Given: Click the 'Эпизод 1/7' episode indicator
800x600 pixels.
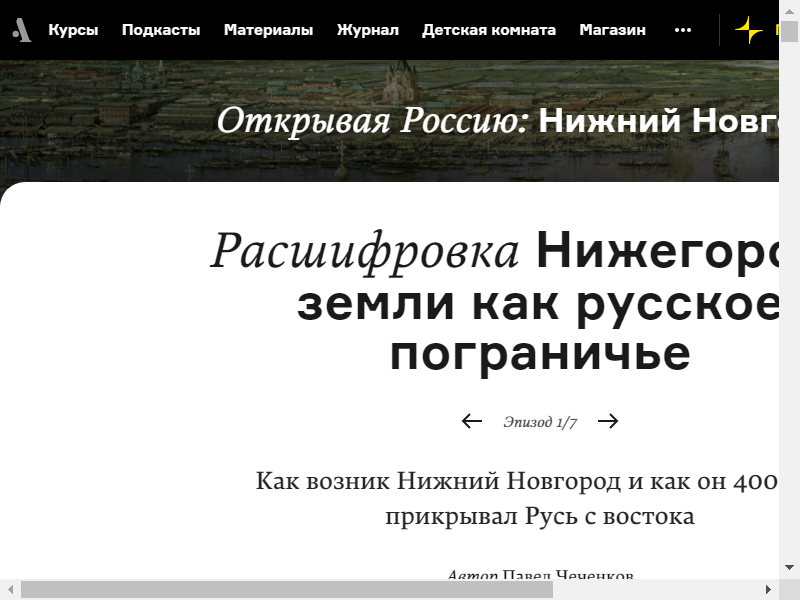Looking at the screenshot, I should [540, 422].
